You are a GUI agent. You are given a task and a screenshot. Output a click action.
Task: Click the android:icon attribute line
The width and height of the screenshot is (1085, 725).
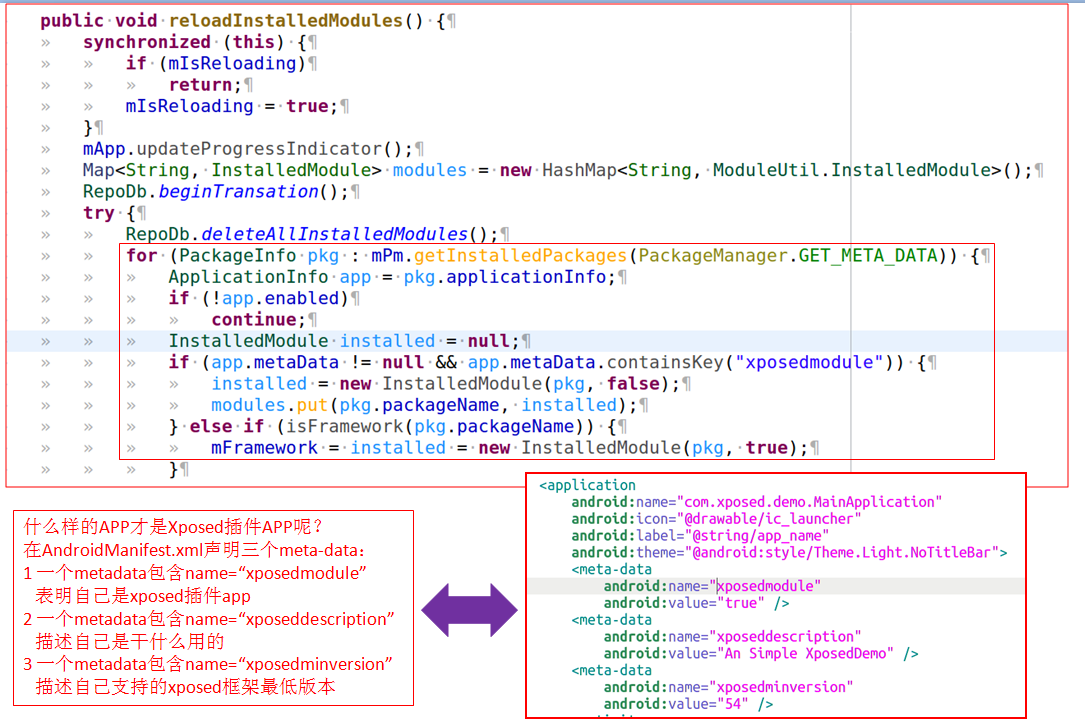[x=716, y=519]
